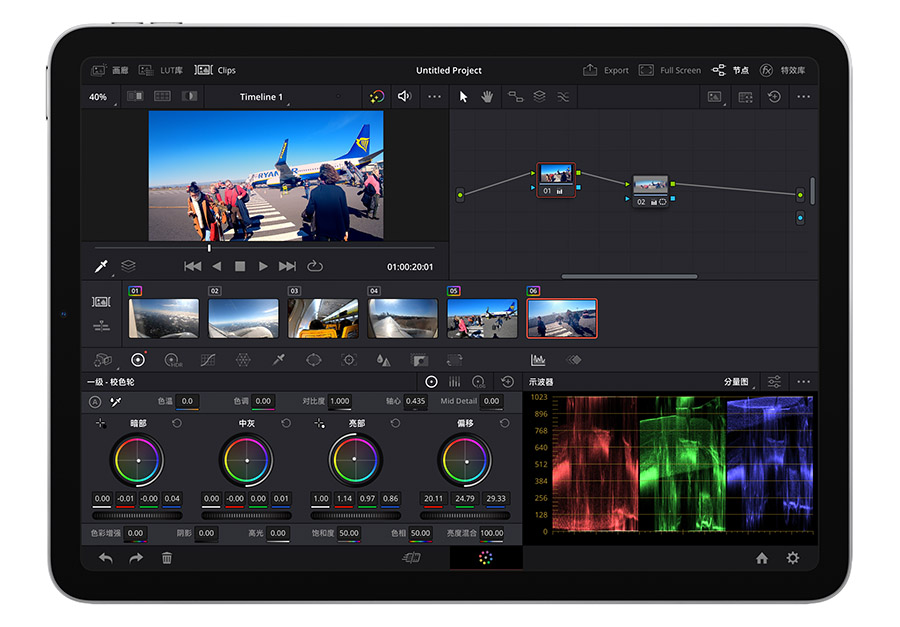The width and height of the screenshot is (900, 627).
Task: Play the clip forward
Action: tap(263, 266)
